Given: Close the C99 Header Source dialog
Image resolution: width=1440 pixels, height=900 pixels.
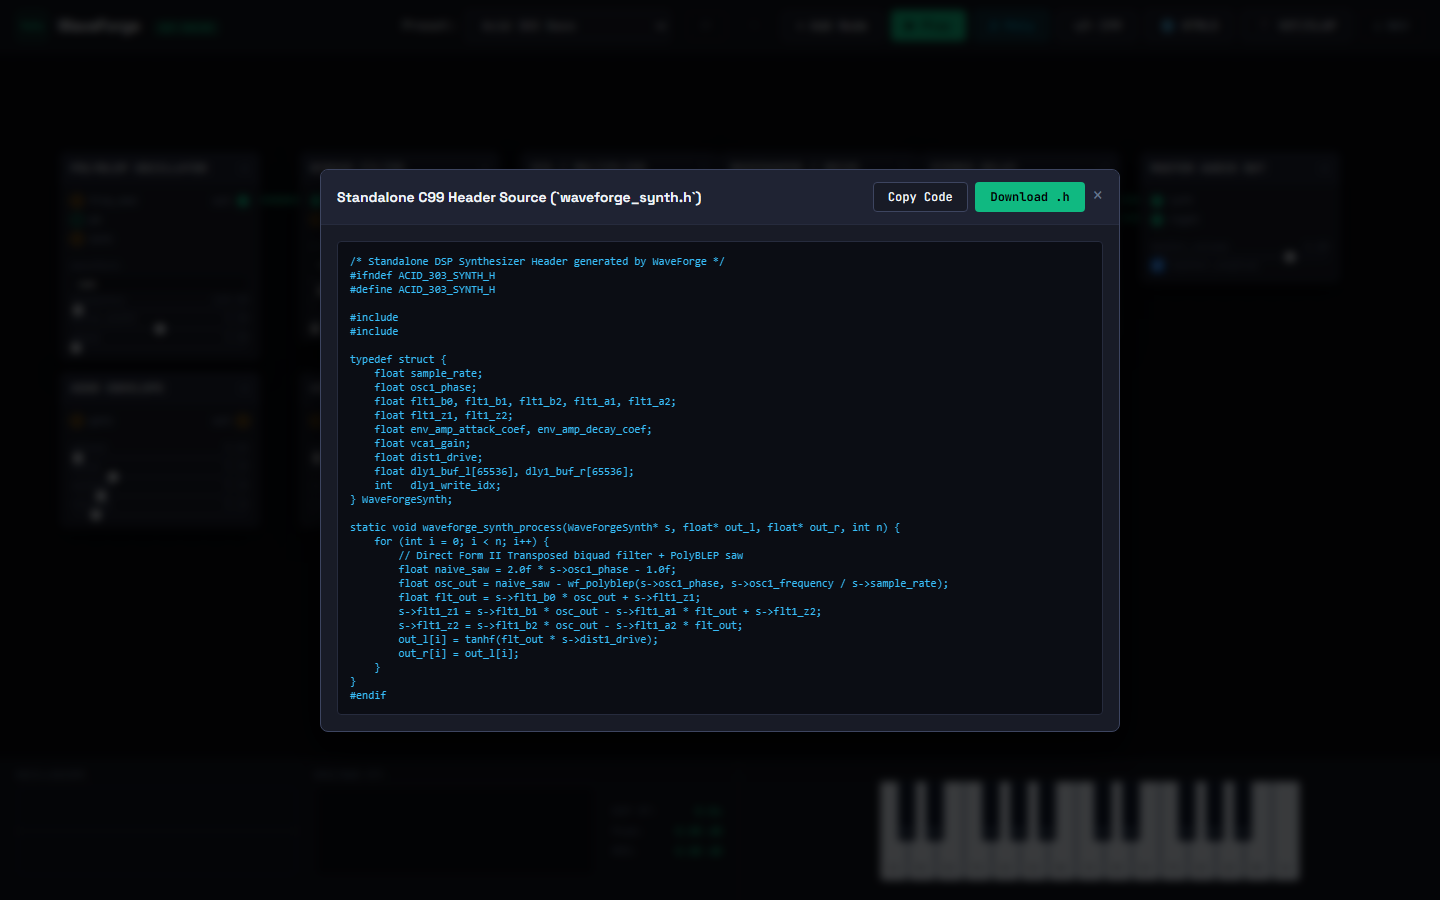Looking at the screenshot, I should click(1098, 195).
